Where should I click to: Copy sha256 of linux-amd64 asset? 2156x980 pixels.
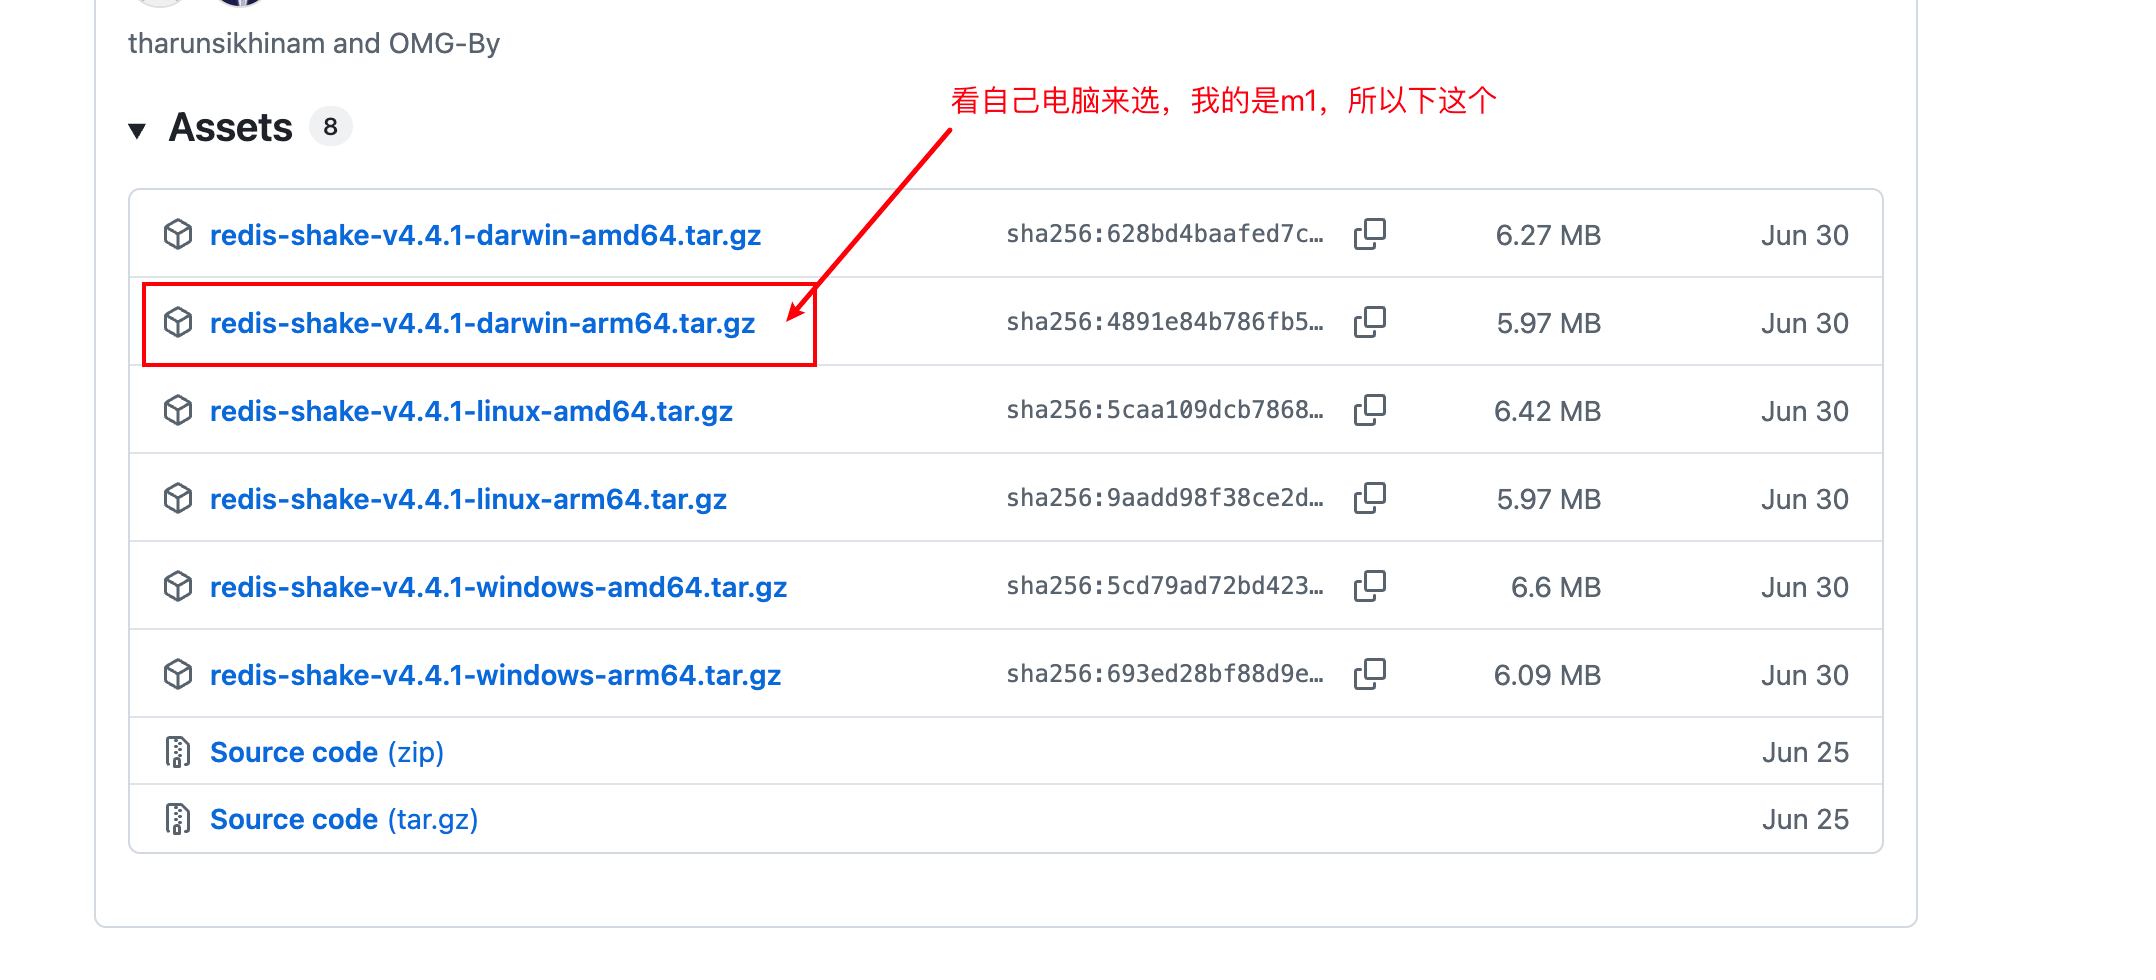point(1370,410)
